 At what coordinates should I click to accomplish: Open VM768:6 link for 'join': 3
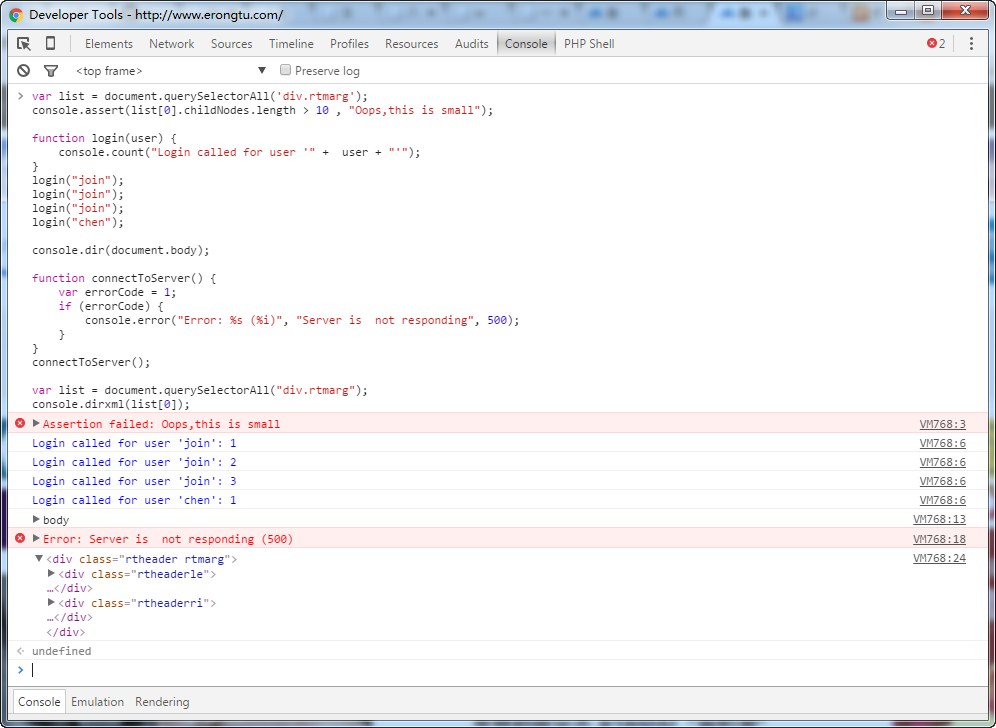943,482
